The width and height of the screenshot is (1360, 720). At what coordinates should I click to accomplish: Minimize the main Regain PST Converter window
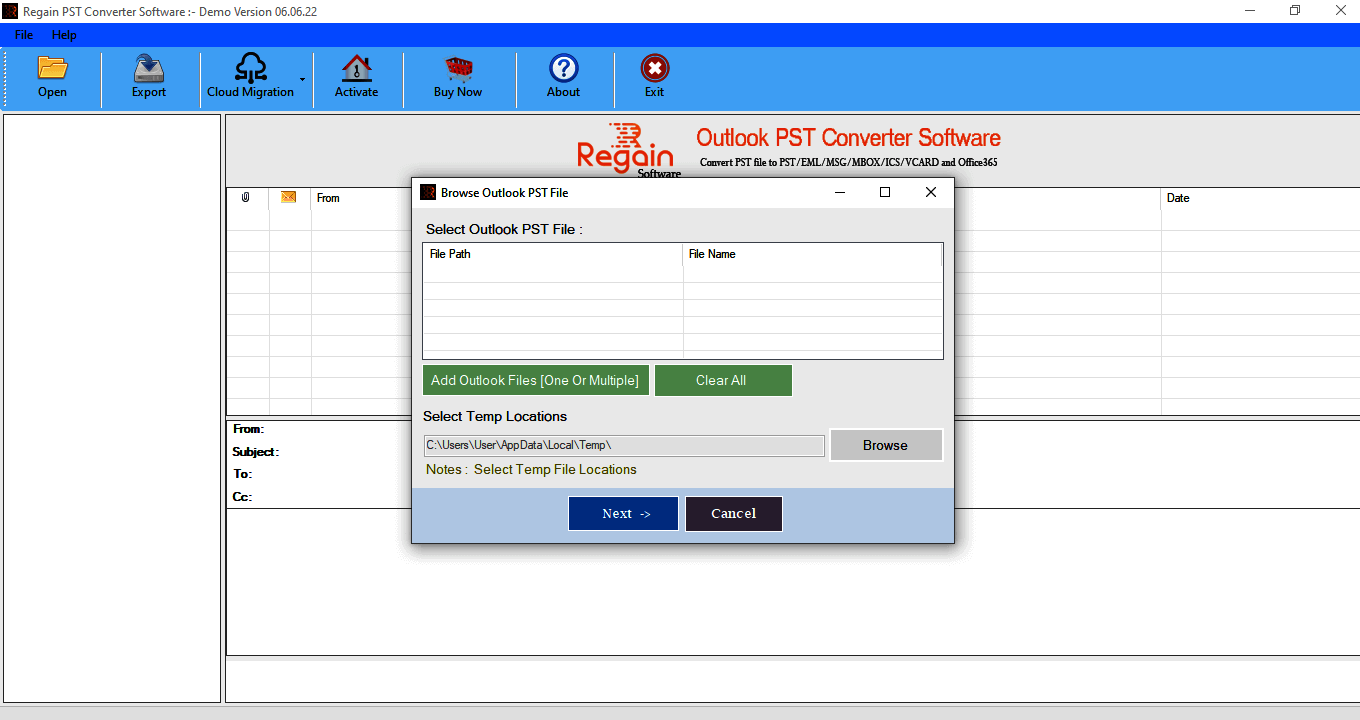(x=1250, y=11)
